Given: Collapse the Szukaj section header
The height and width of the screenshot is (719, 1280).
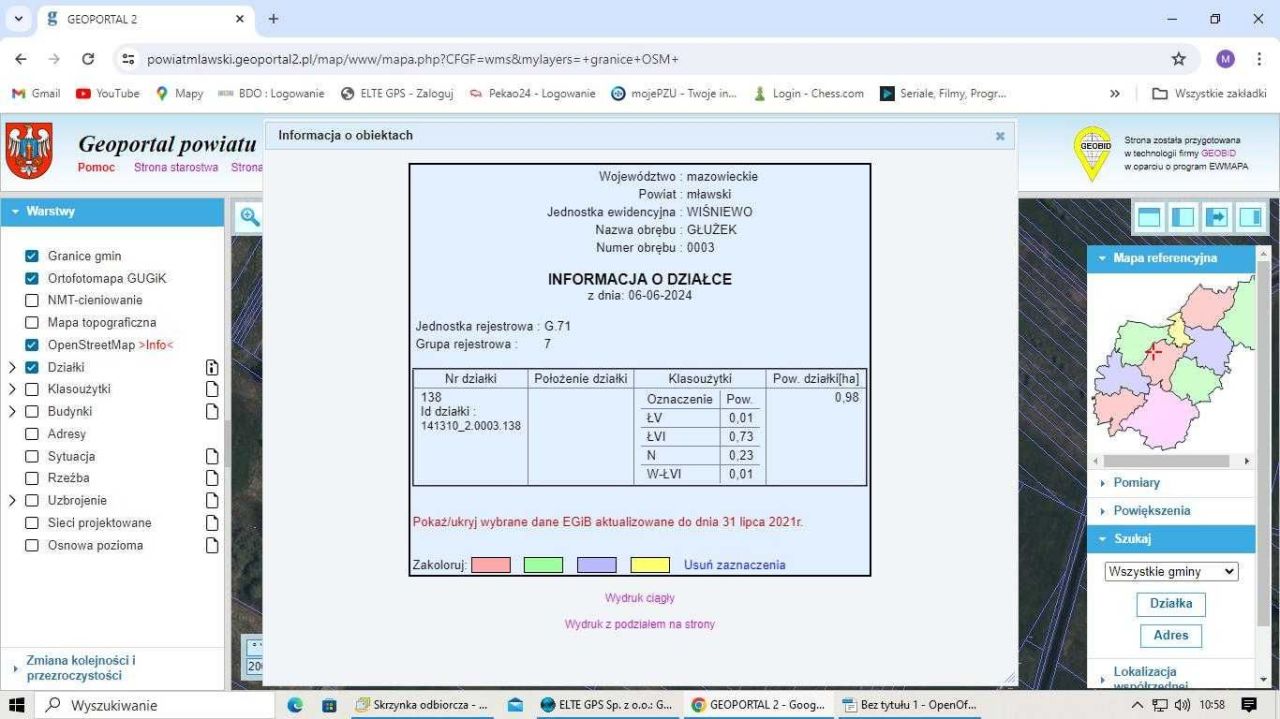Looking at the screenshot, I should 1171,539.
